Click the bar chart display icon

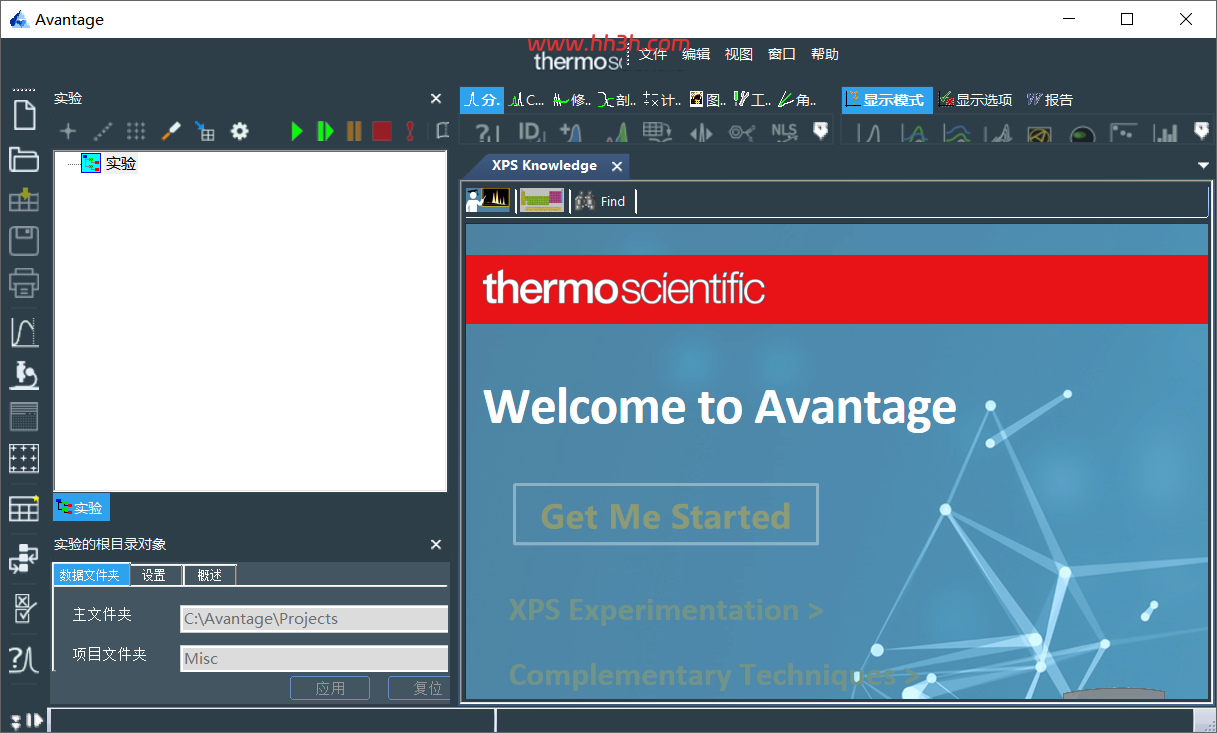pyautogui.click(x=1166, y=133)
